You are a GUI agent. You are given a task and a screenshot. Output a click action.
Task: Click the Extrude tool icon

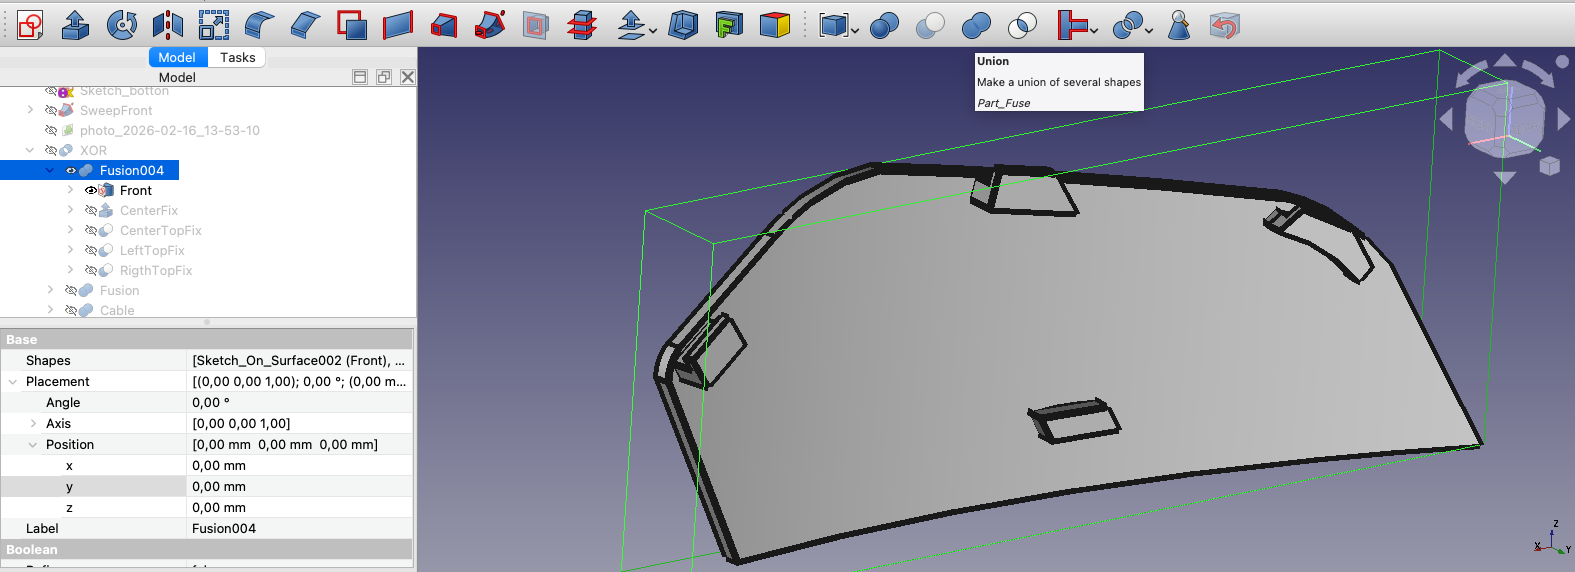coord(75,25)
